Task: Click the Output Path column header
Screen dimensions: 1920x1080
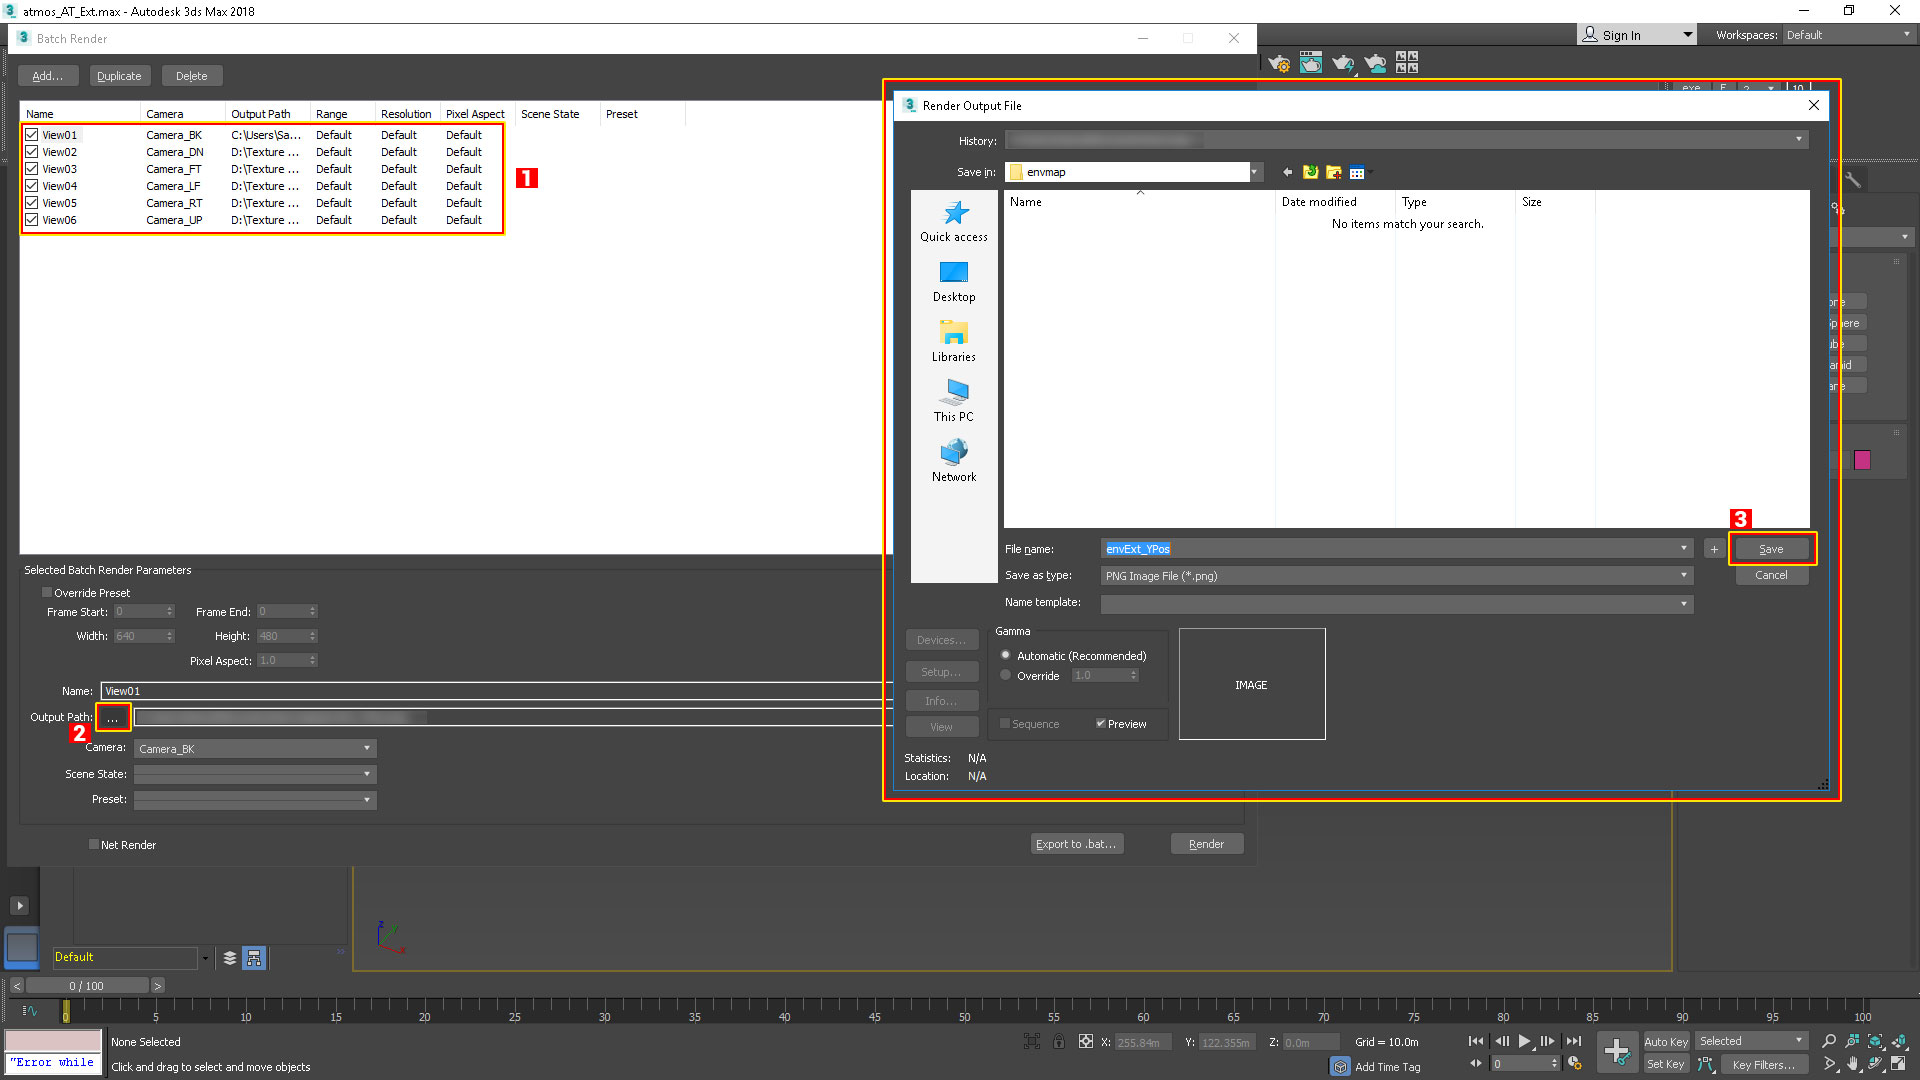Action: pyautogui.click(x=261, y=114)
